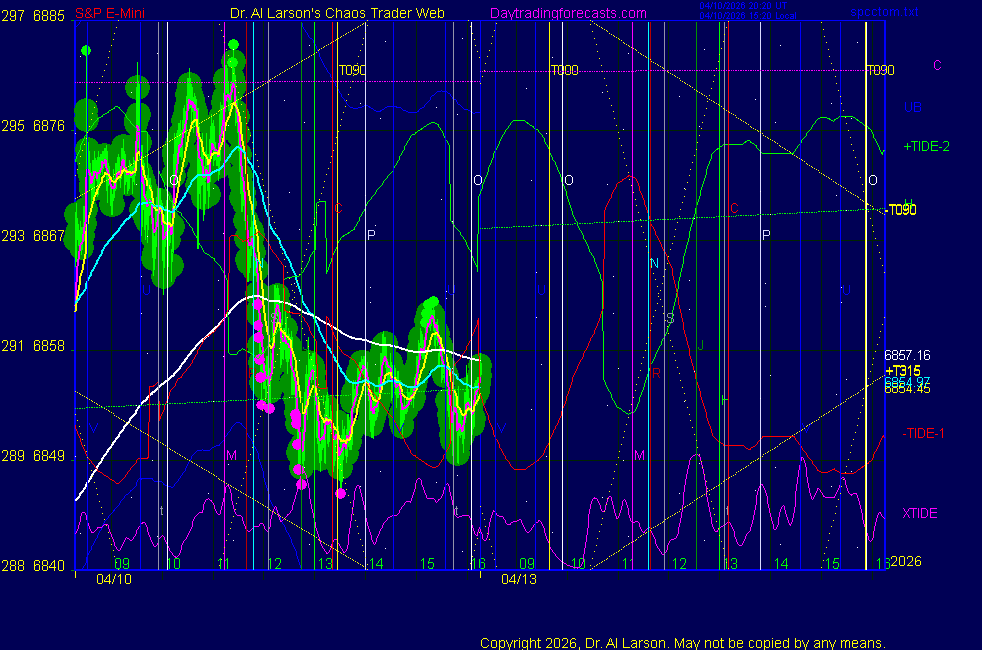Image resolution: width=982 pixels, height=650 pixels.
Task: Click the 2026 year label
Action: pyautogui.click(x=905, y=562)
